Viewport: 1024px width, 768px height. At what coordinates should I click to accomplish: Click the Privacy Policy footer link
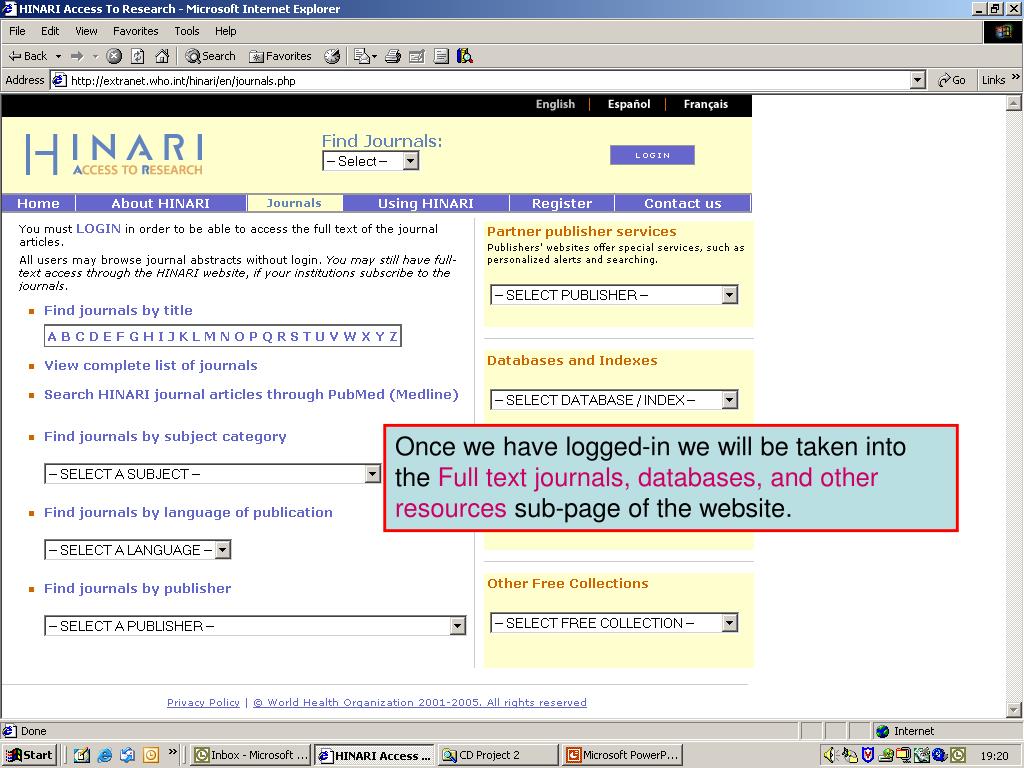click(203, 703)
